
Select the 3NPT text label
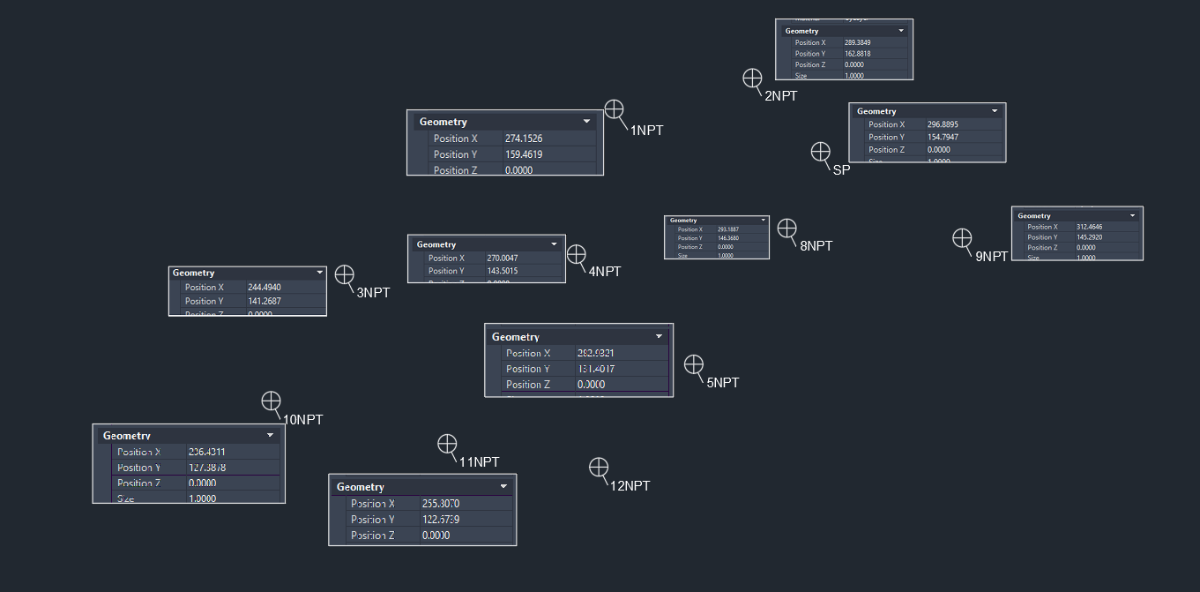pyautogui.click(x=373, y=293)
